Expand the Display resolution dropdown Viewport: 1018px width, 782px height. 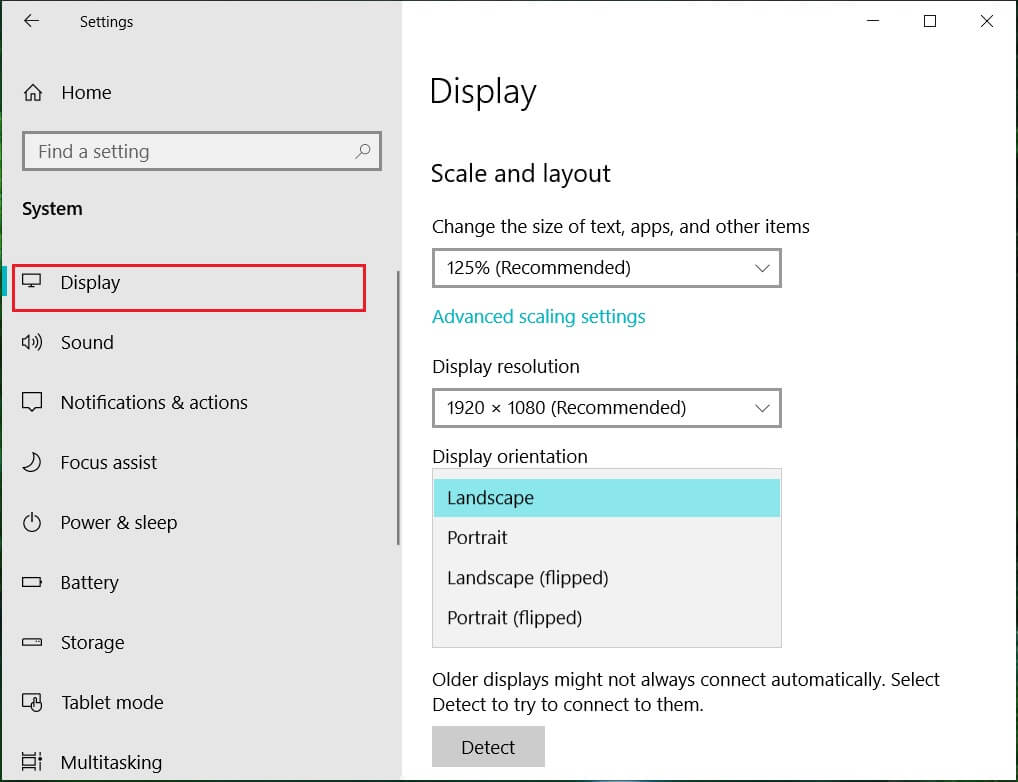[606, 408]
